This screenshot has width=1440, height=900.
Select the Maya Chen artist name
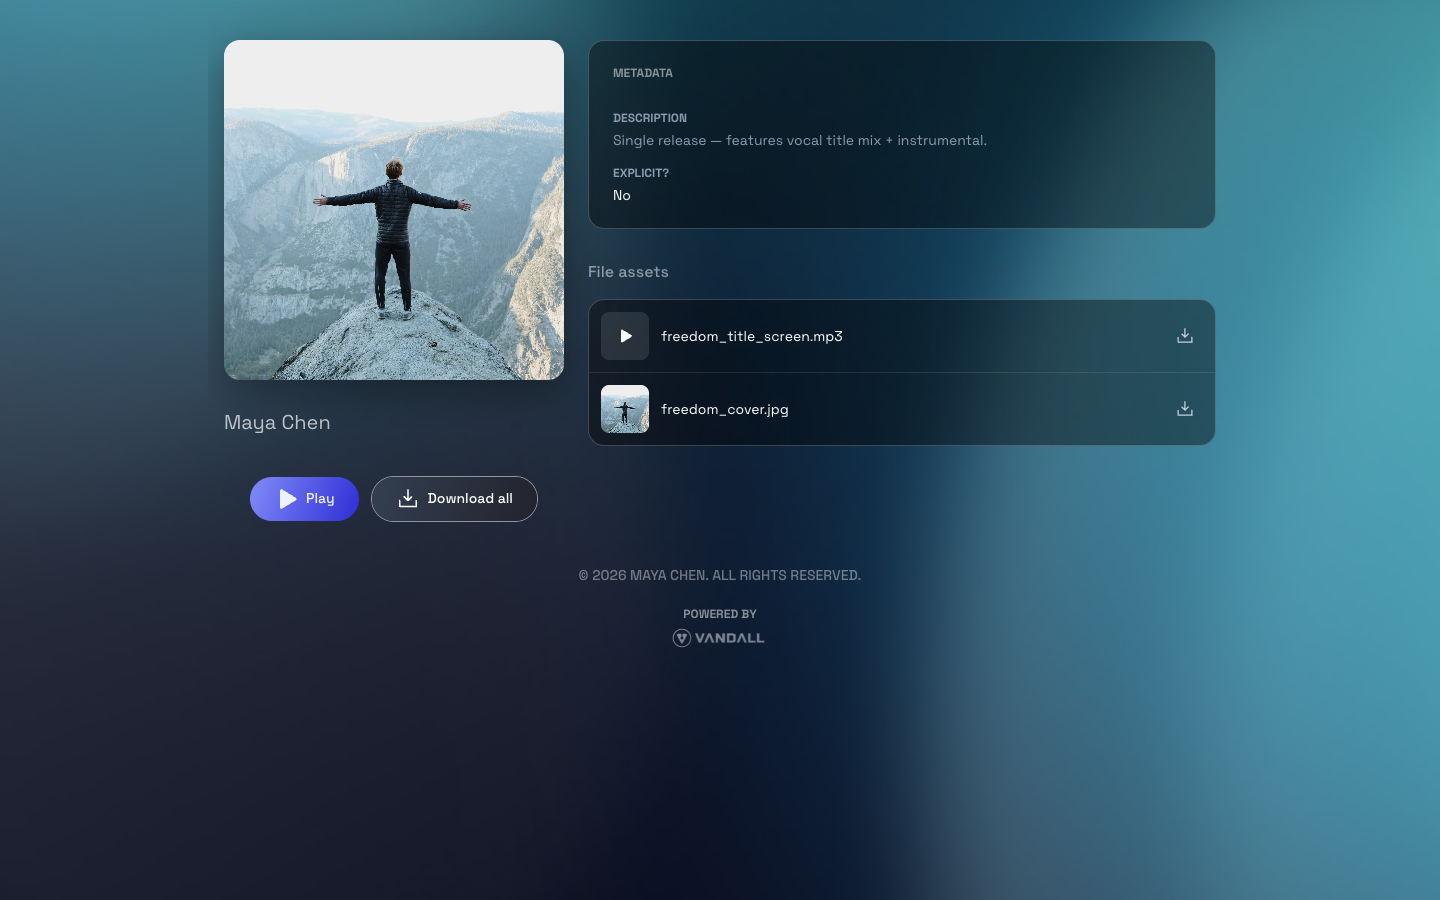[277, 422]
